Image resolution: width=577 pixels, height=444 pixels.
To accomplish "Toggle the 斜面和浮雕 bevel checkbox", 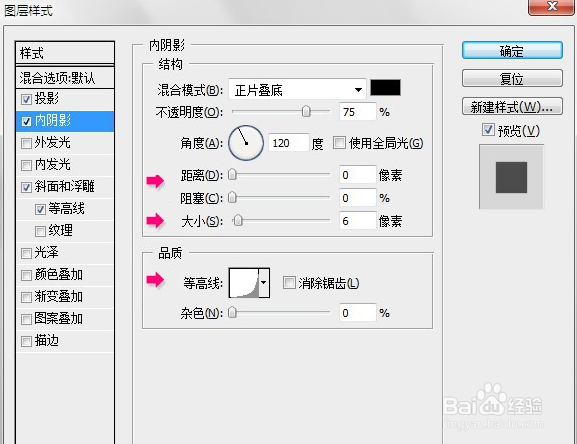I will tap(26, 188).
